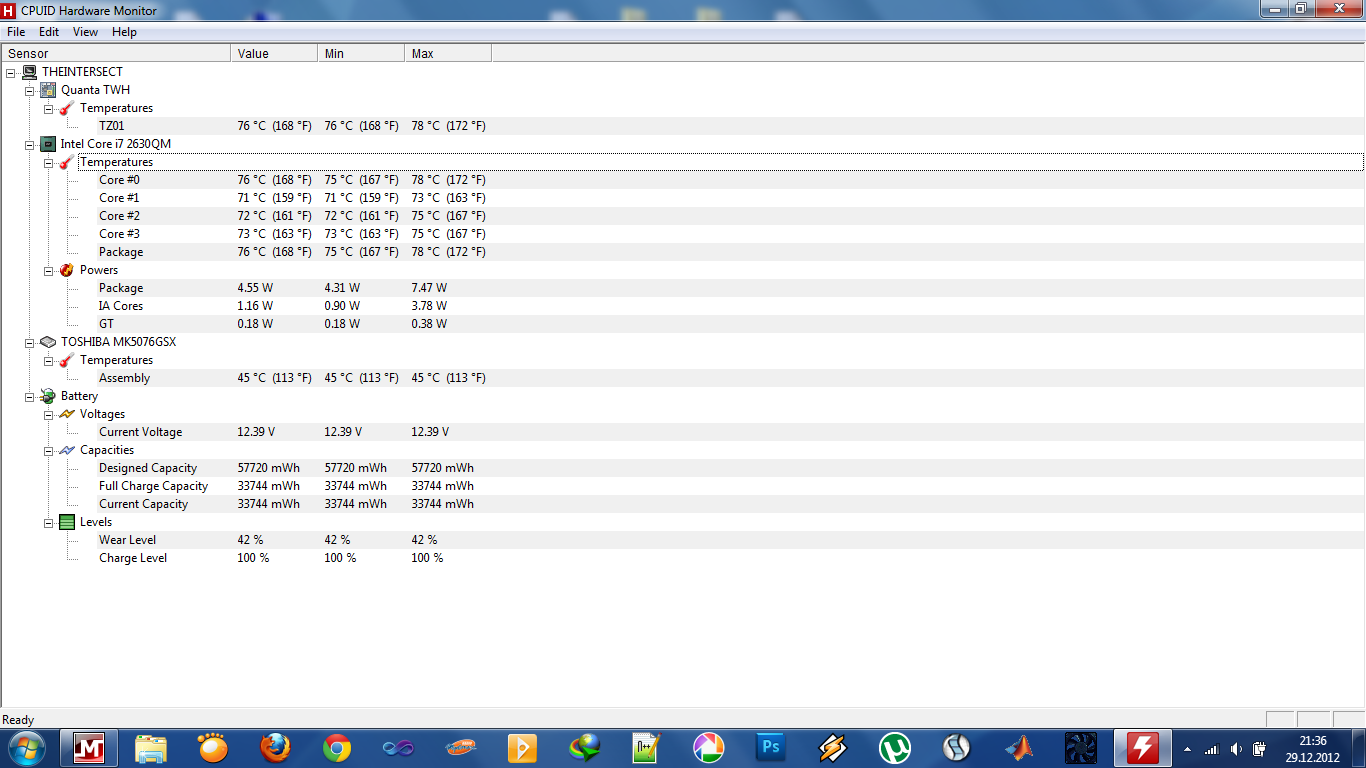
Task: Click the red H title bar application icon
Action: (x=9, y=10)
